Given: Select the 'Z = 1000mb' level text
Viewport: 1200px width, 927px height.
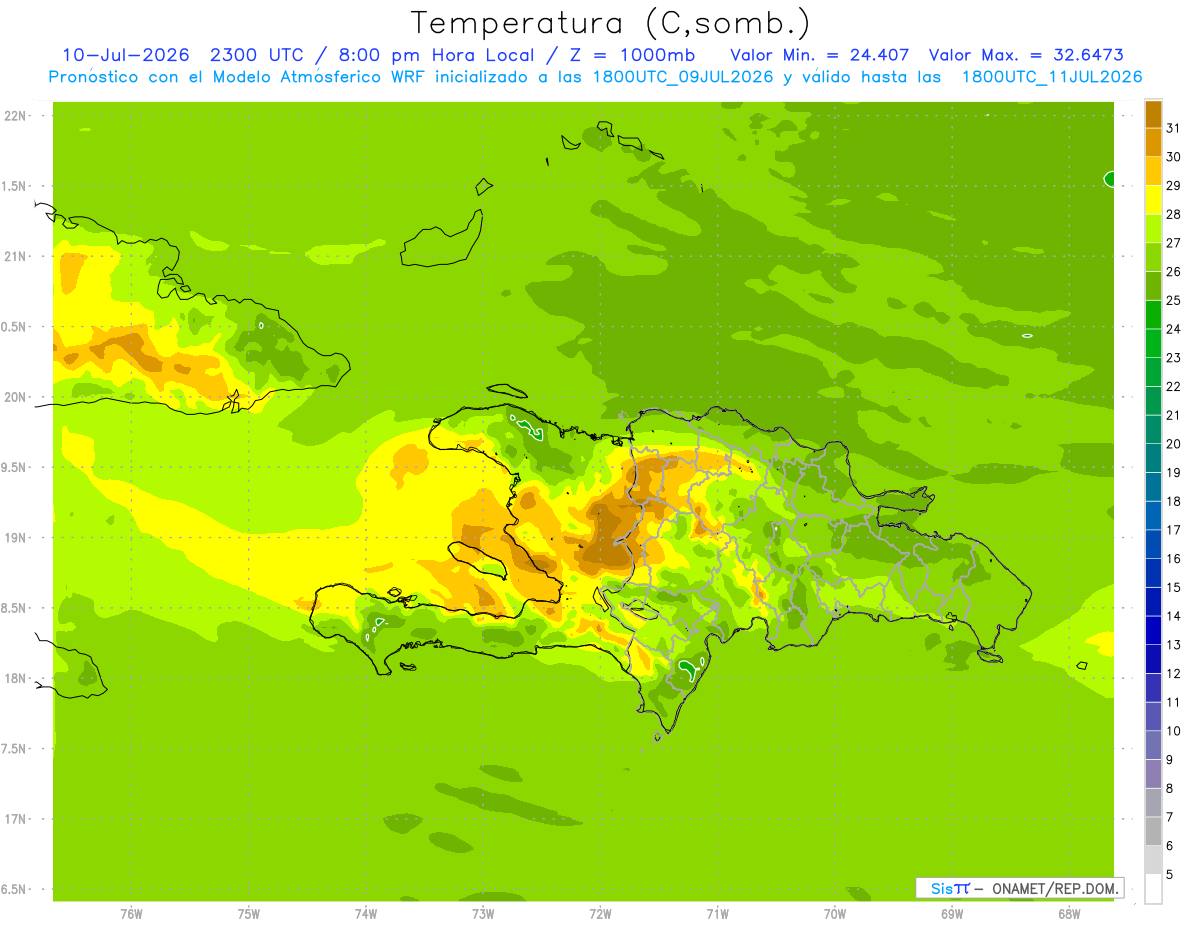Looking at the screenshot, I should tap(633, 55).
